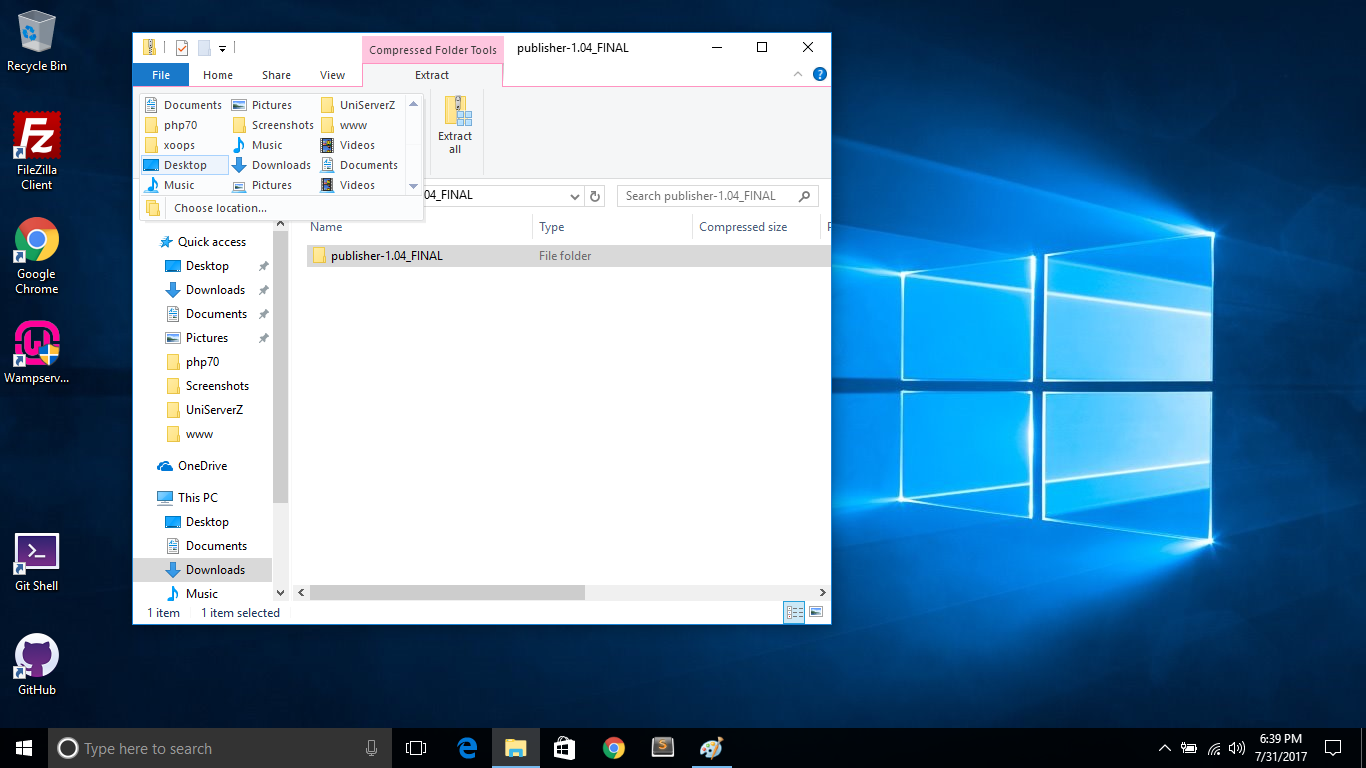Open Quick Access Toolbar customize dropdown

click(x=223, y=48)
